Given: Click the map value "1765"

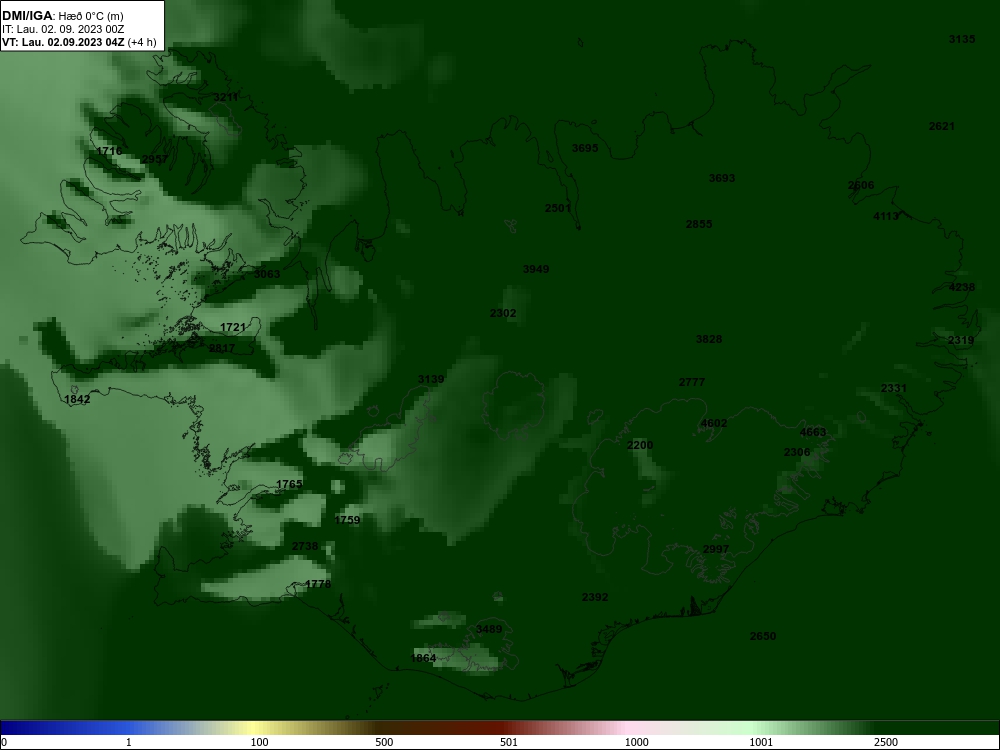Looking at the screenshot, I should pos(289,484).
